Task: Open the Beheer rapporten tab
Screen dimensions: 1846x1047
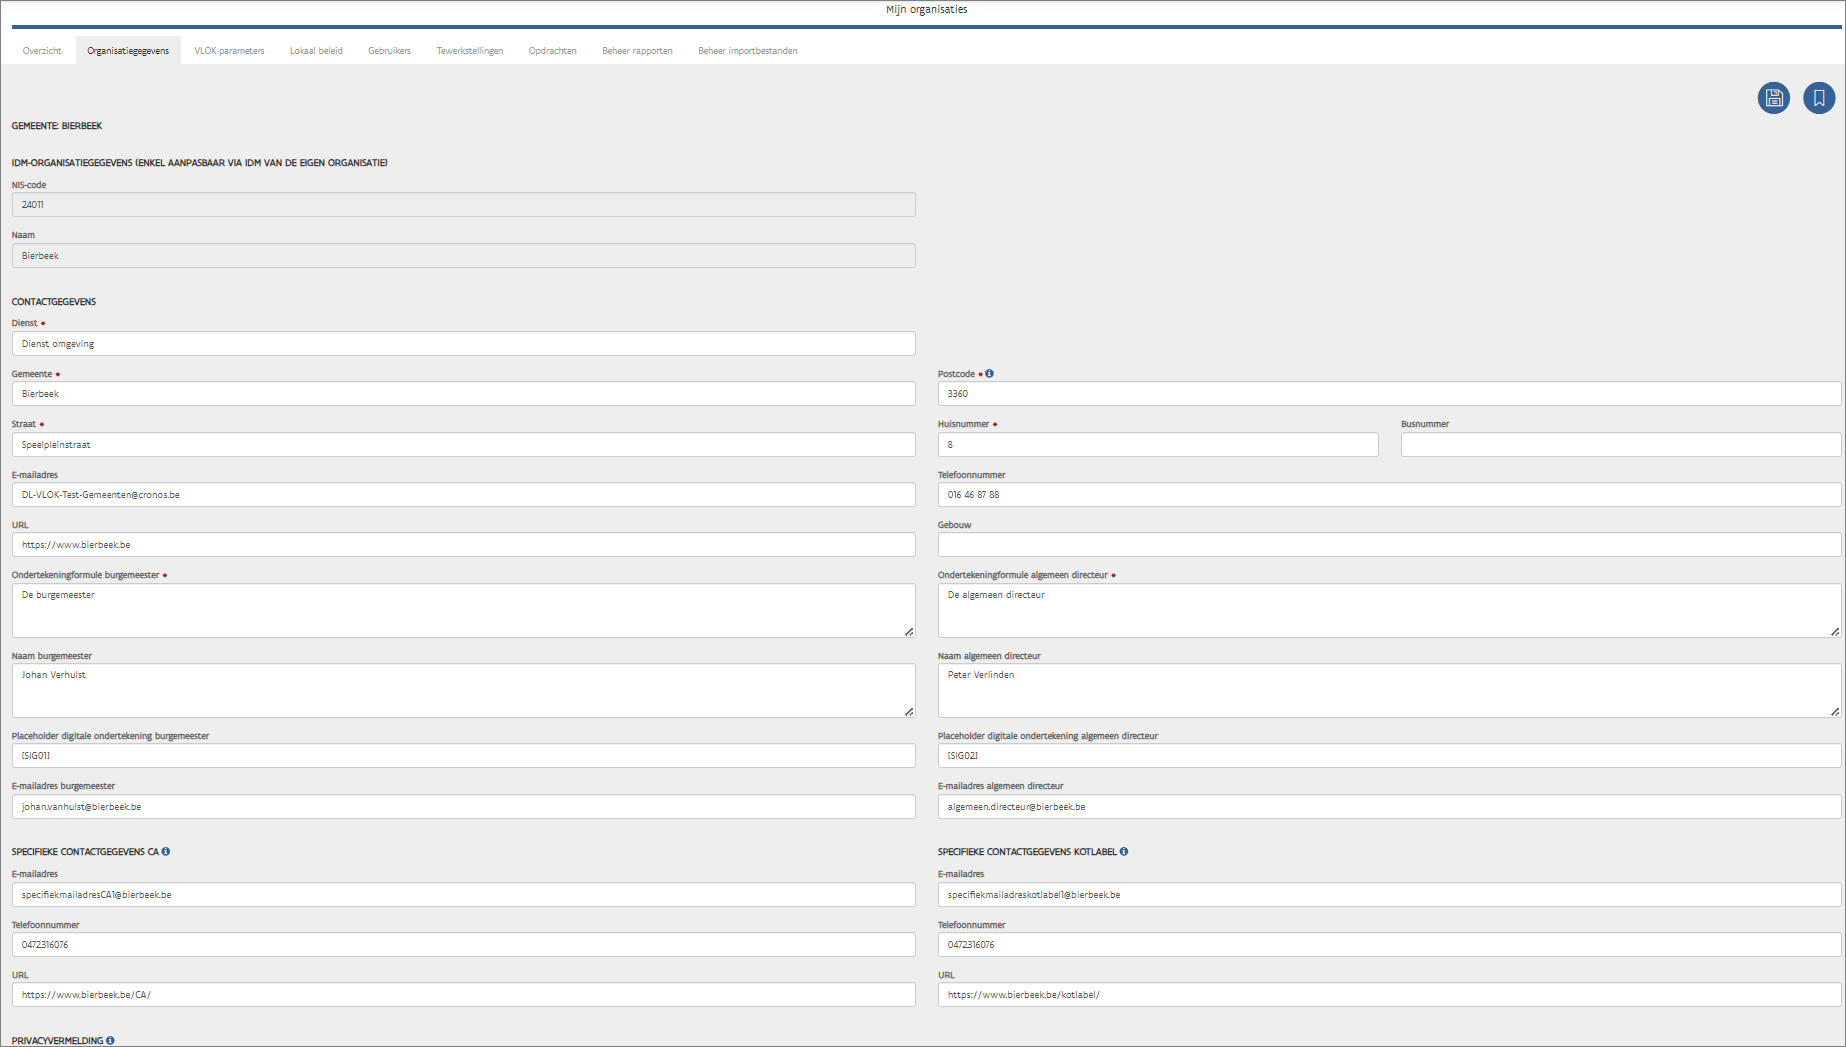Action: (x=637, y=51)
